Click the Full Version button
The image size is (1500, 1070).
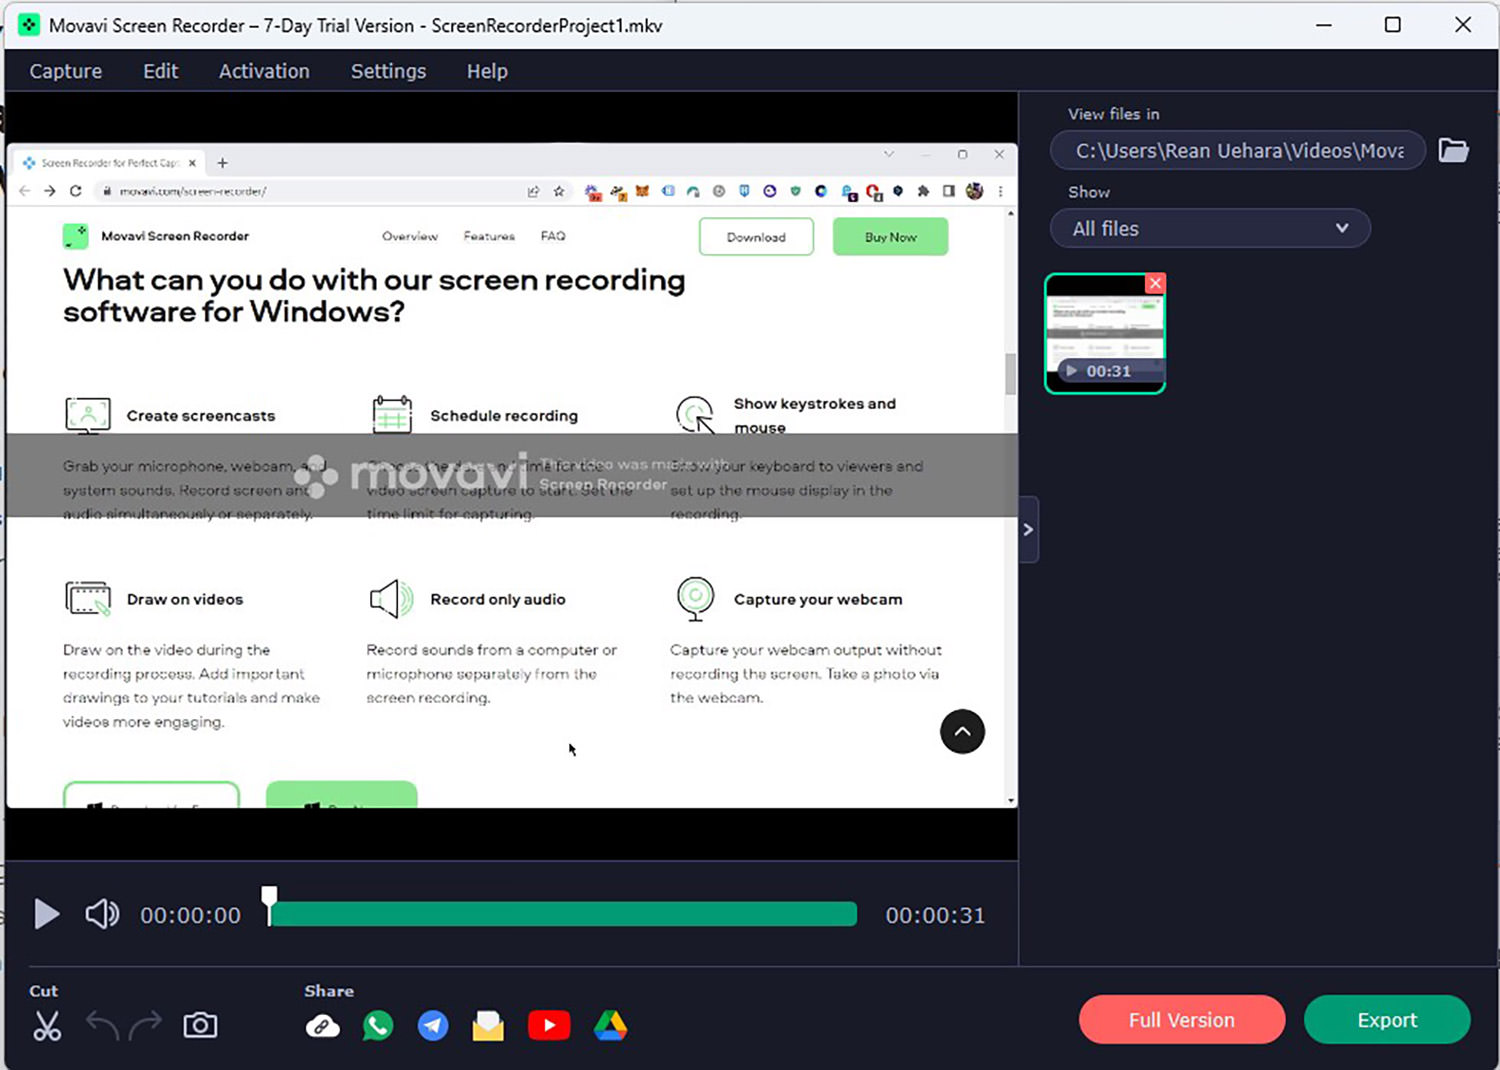(x=1182, y=1020)
